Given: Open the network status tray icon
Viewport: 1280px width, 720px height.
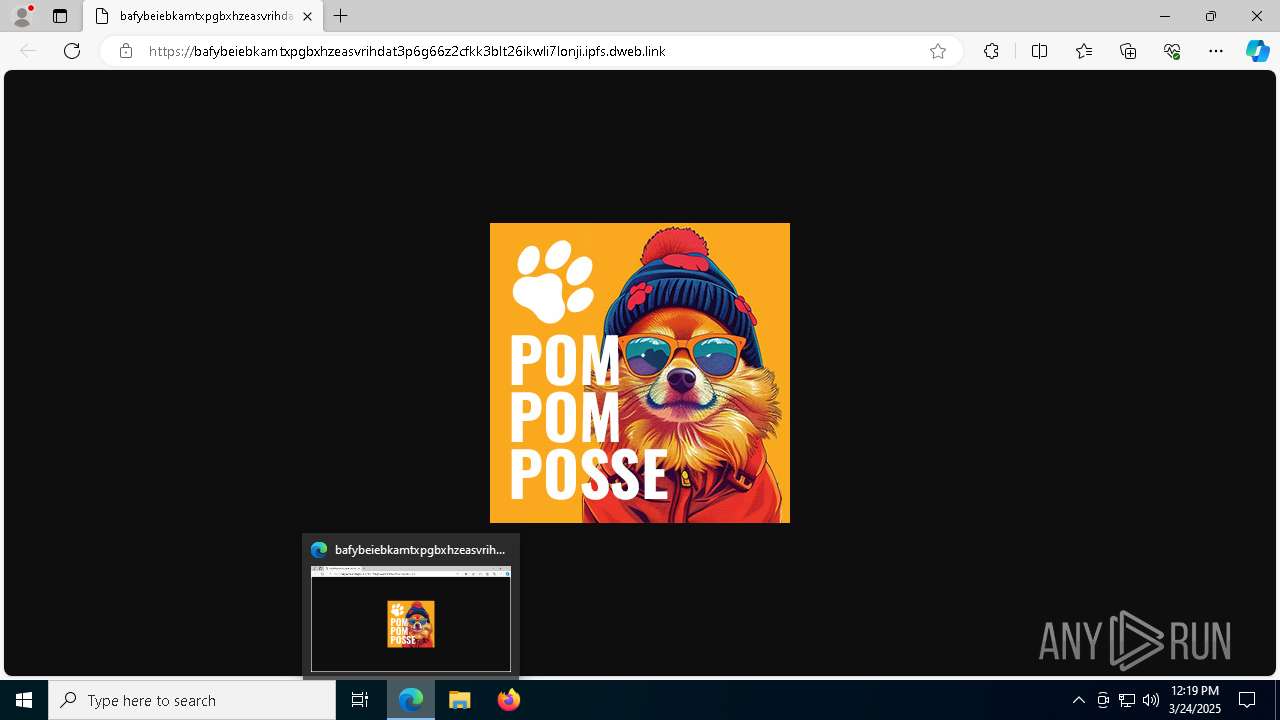Looking at the screenshot, I should coord(1127,700).
